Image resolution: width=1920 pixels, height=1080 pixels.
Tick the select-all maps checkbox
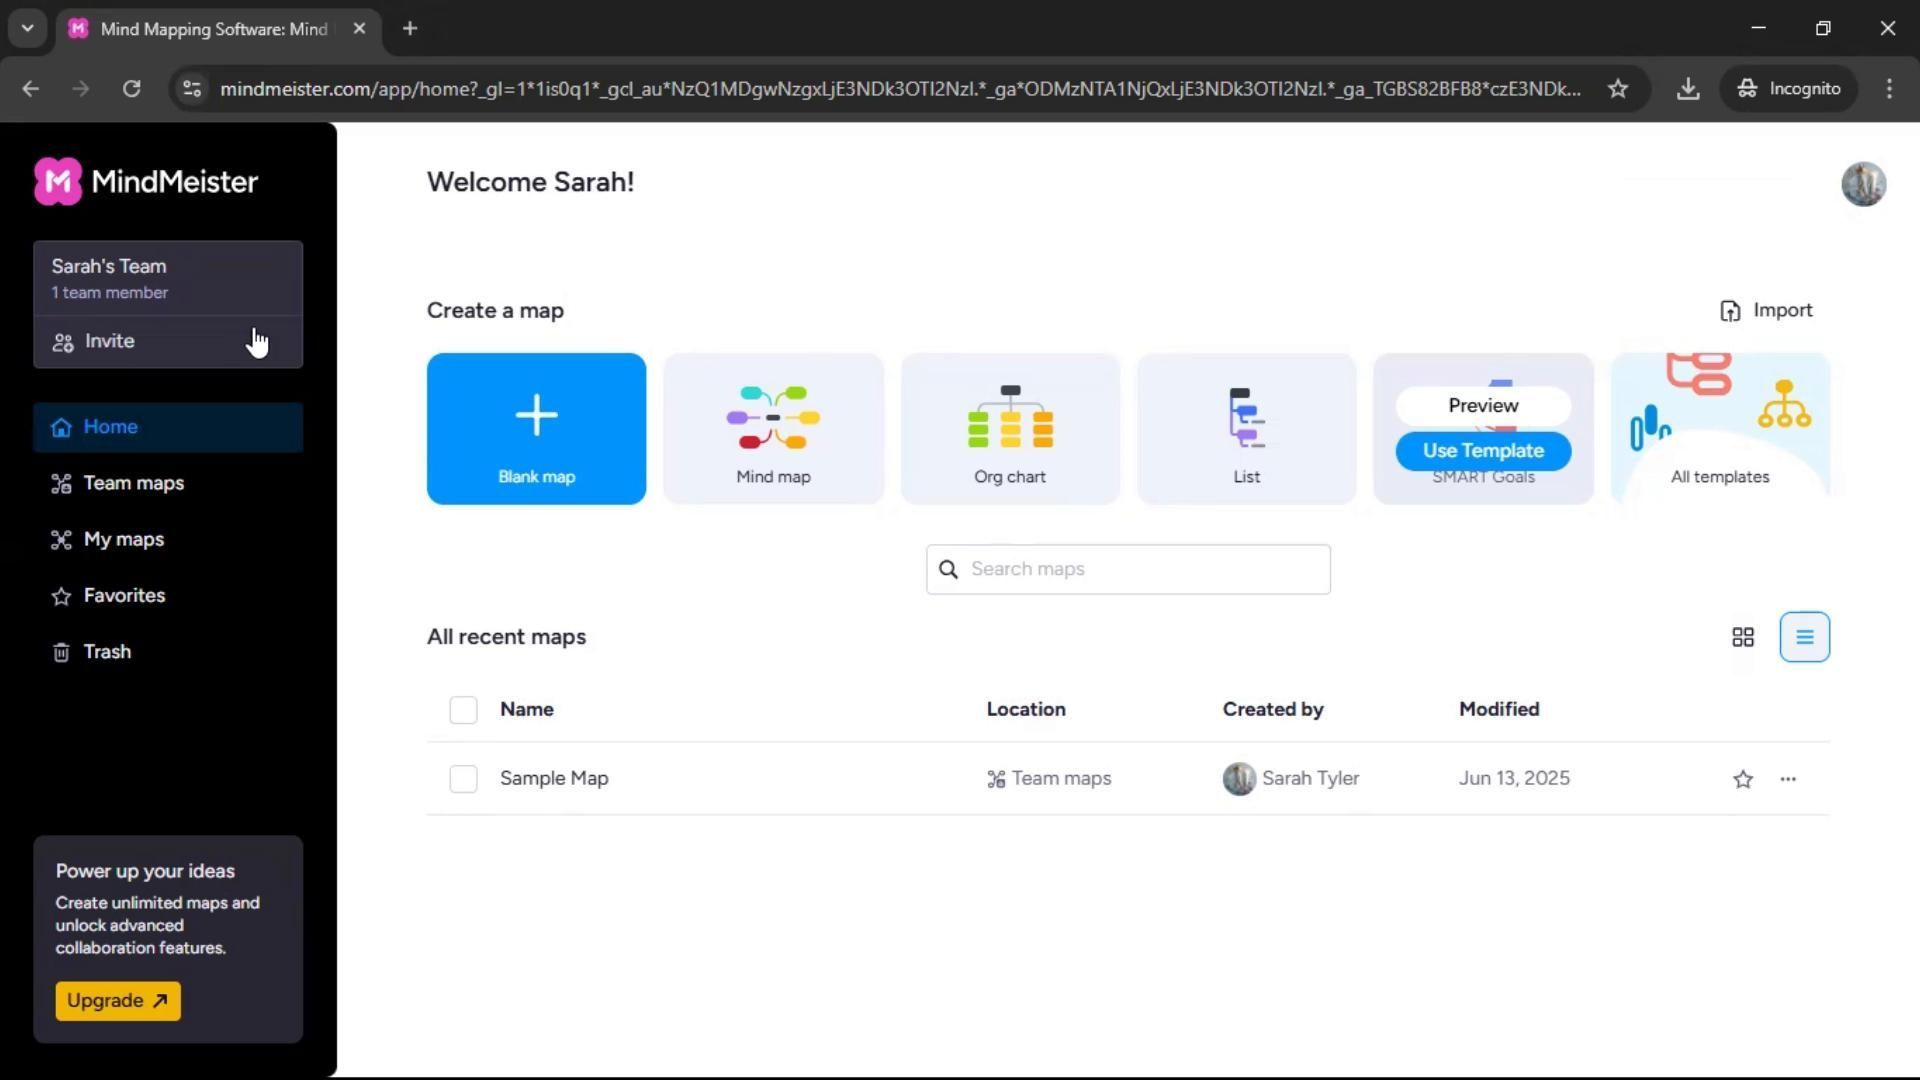pos(463,710)
